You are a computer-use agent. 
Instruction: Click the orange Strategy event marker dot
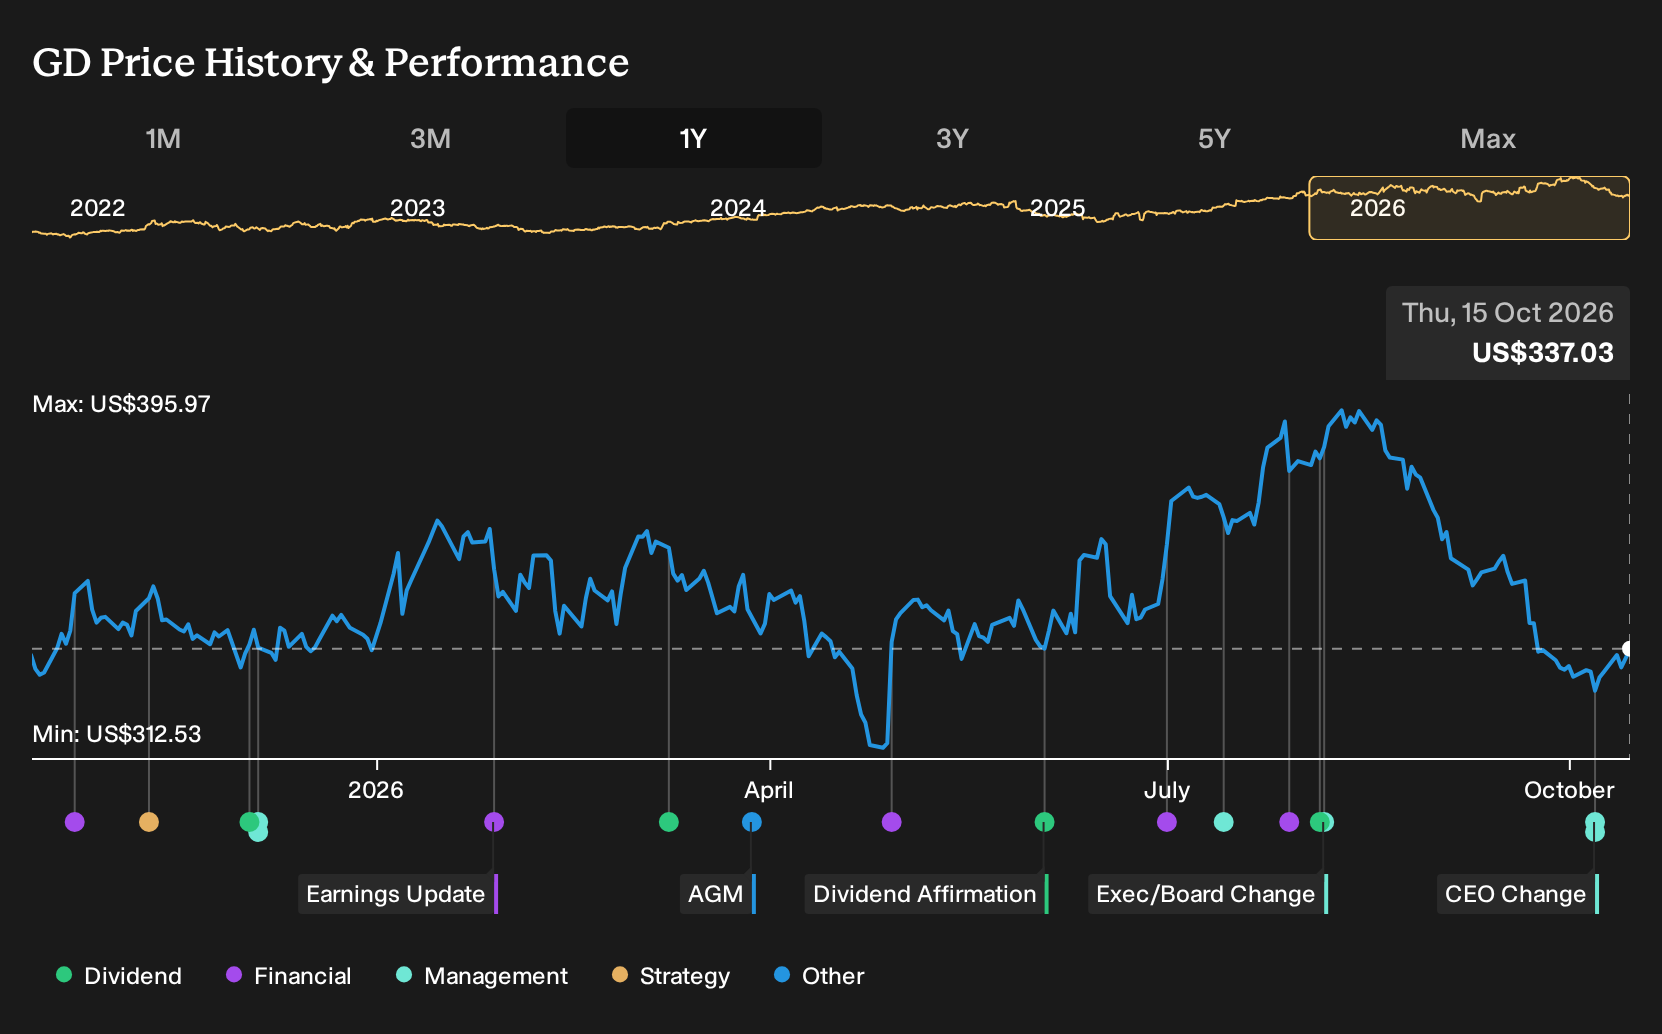click(x=149, y=822)
